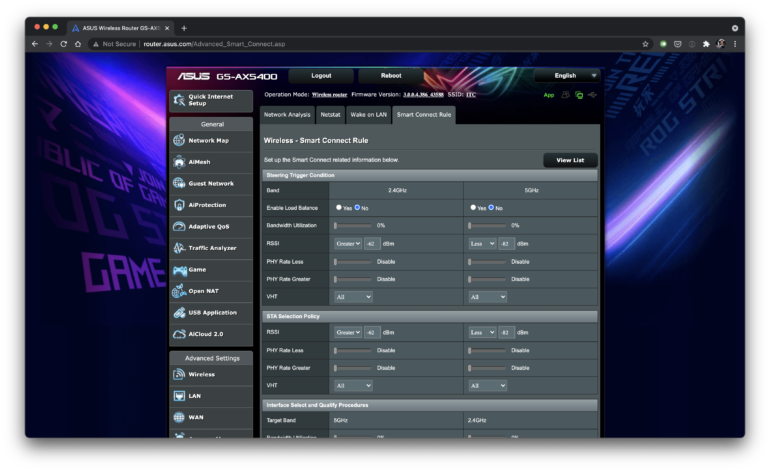
Task: Open the English language dropdown
Action: click(566, 75)
